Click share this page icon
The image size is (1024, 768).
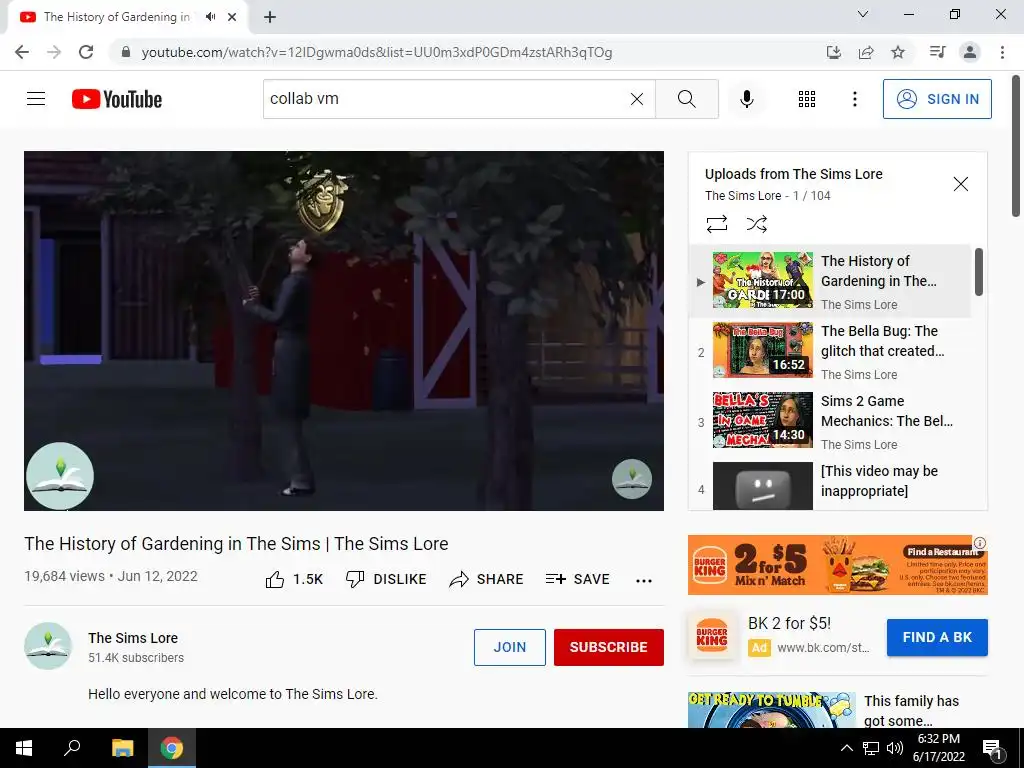point(866,52)
